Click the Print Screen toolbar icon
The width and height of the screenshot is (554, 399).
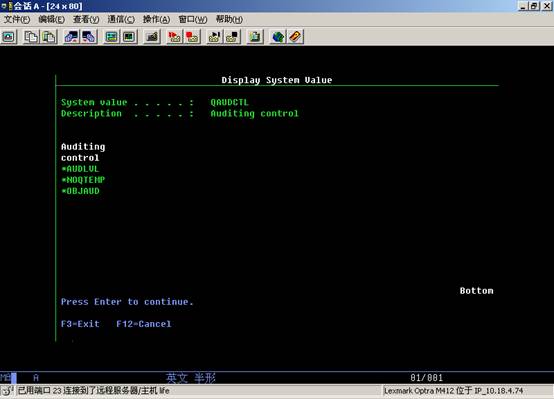[x=8, y=37]
